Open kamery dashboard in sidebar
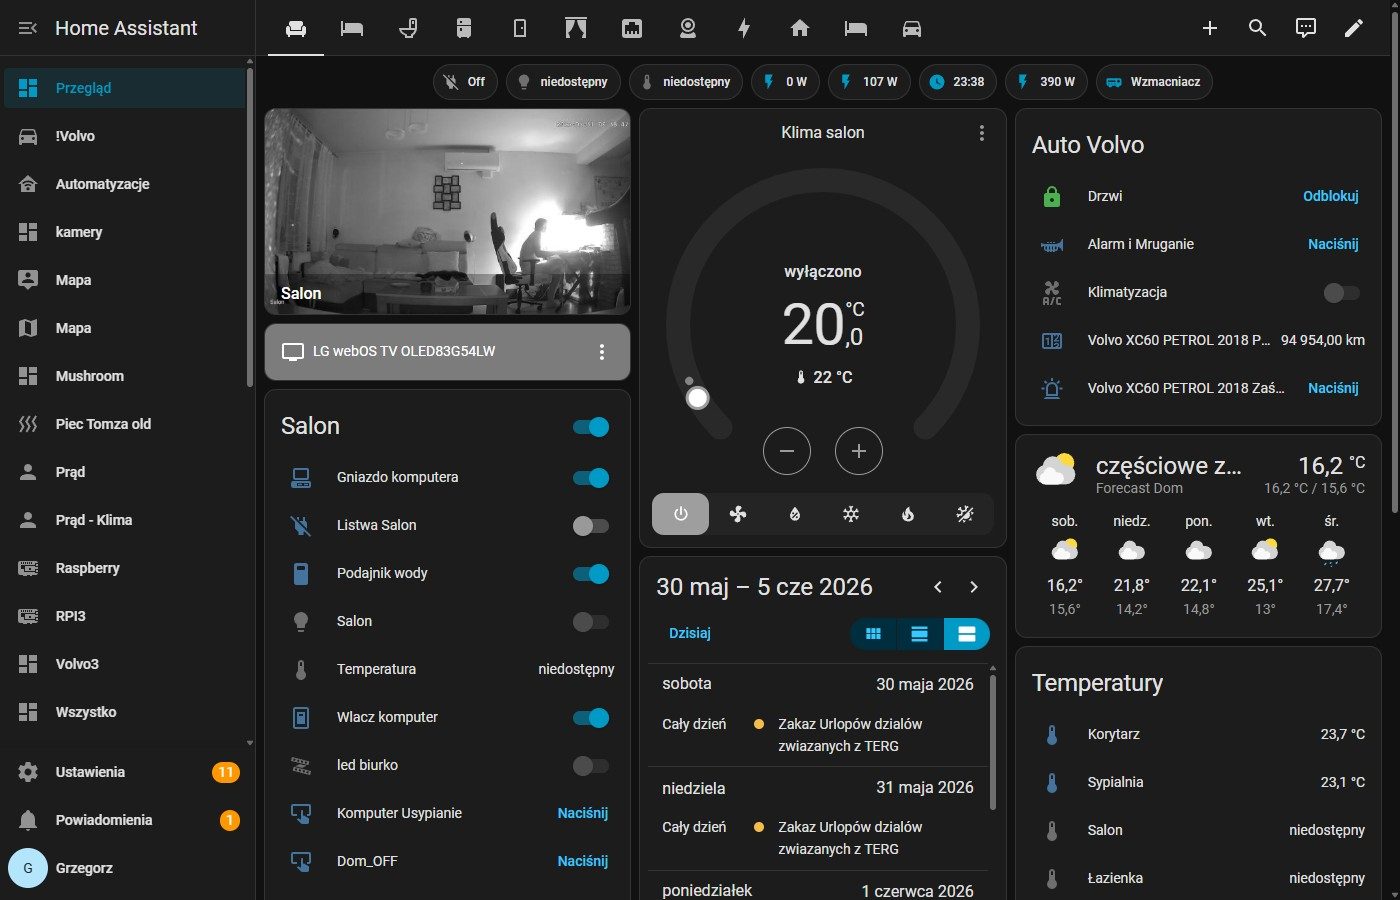This screenshot has width=1400, height=900. pos(124,232)
